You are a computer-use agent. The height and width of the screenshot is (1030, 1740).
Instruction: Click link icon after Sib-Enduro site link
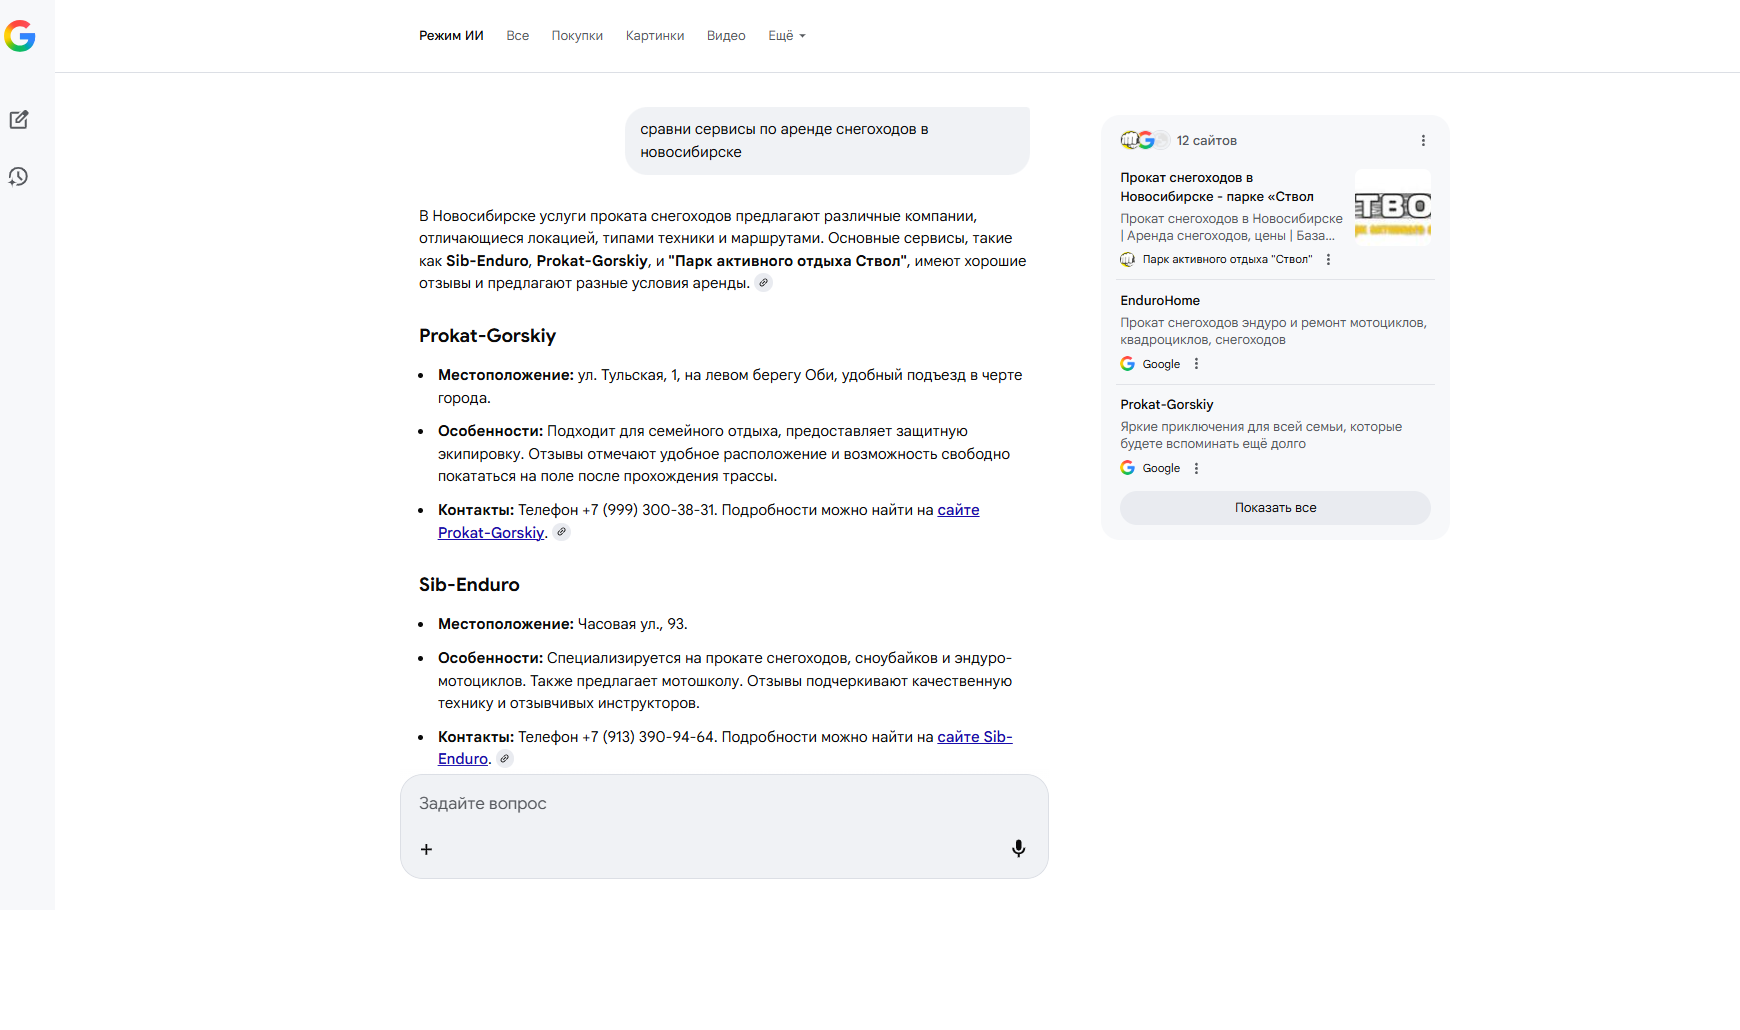pos(505,759)
